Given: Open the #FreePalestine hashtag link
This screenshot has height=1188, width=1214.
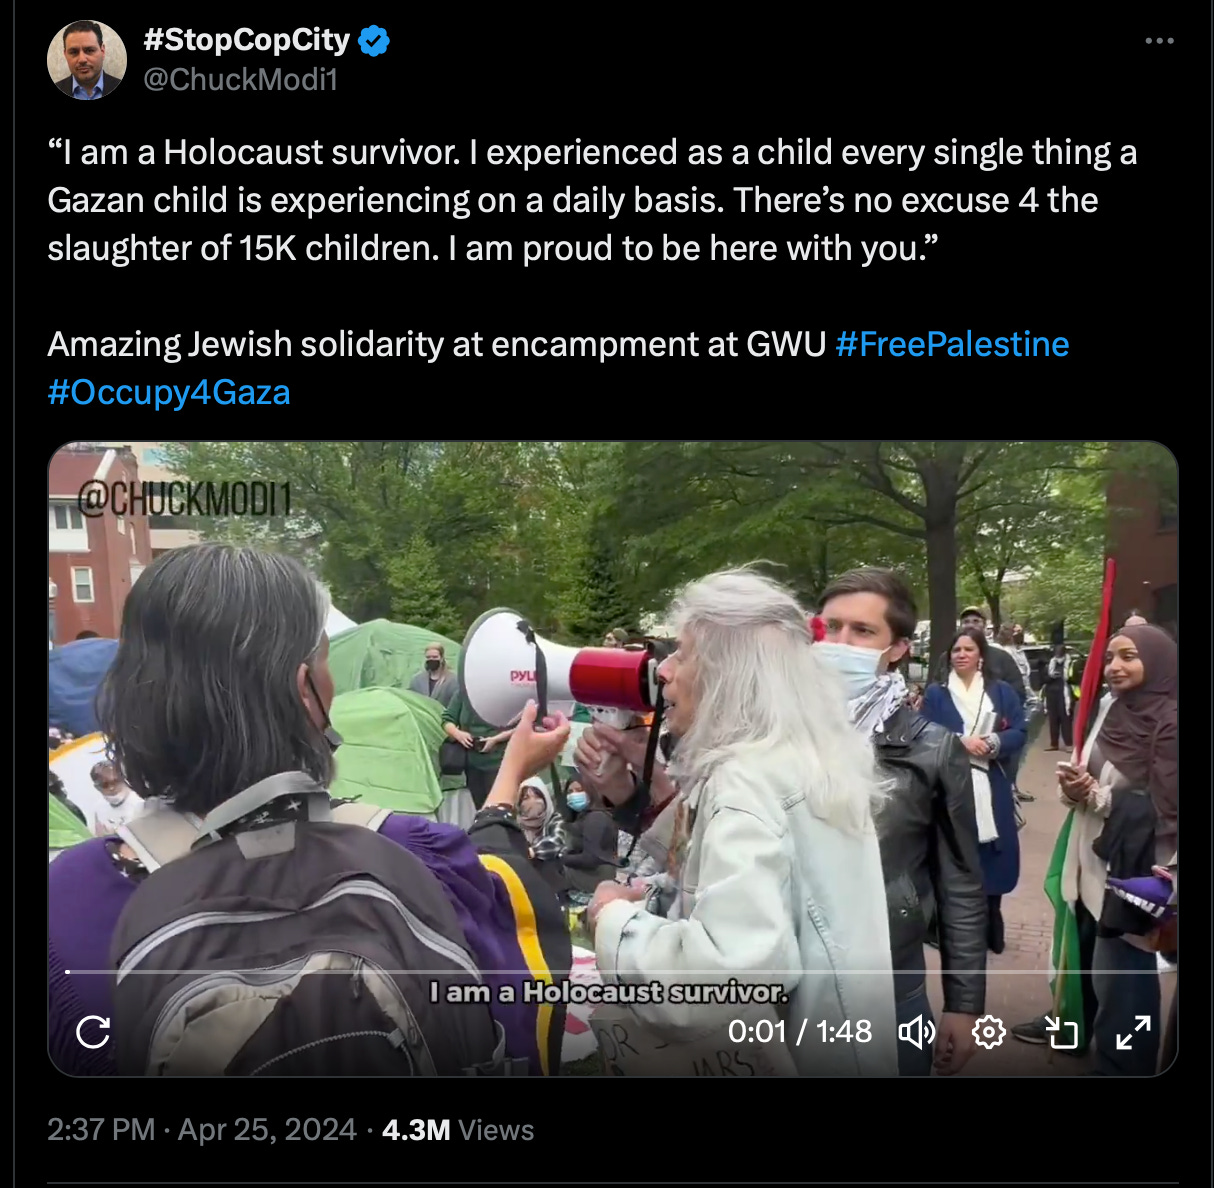Looking at the screenshot, I should (x=952, y=344).
